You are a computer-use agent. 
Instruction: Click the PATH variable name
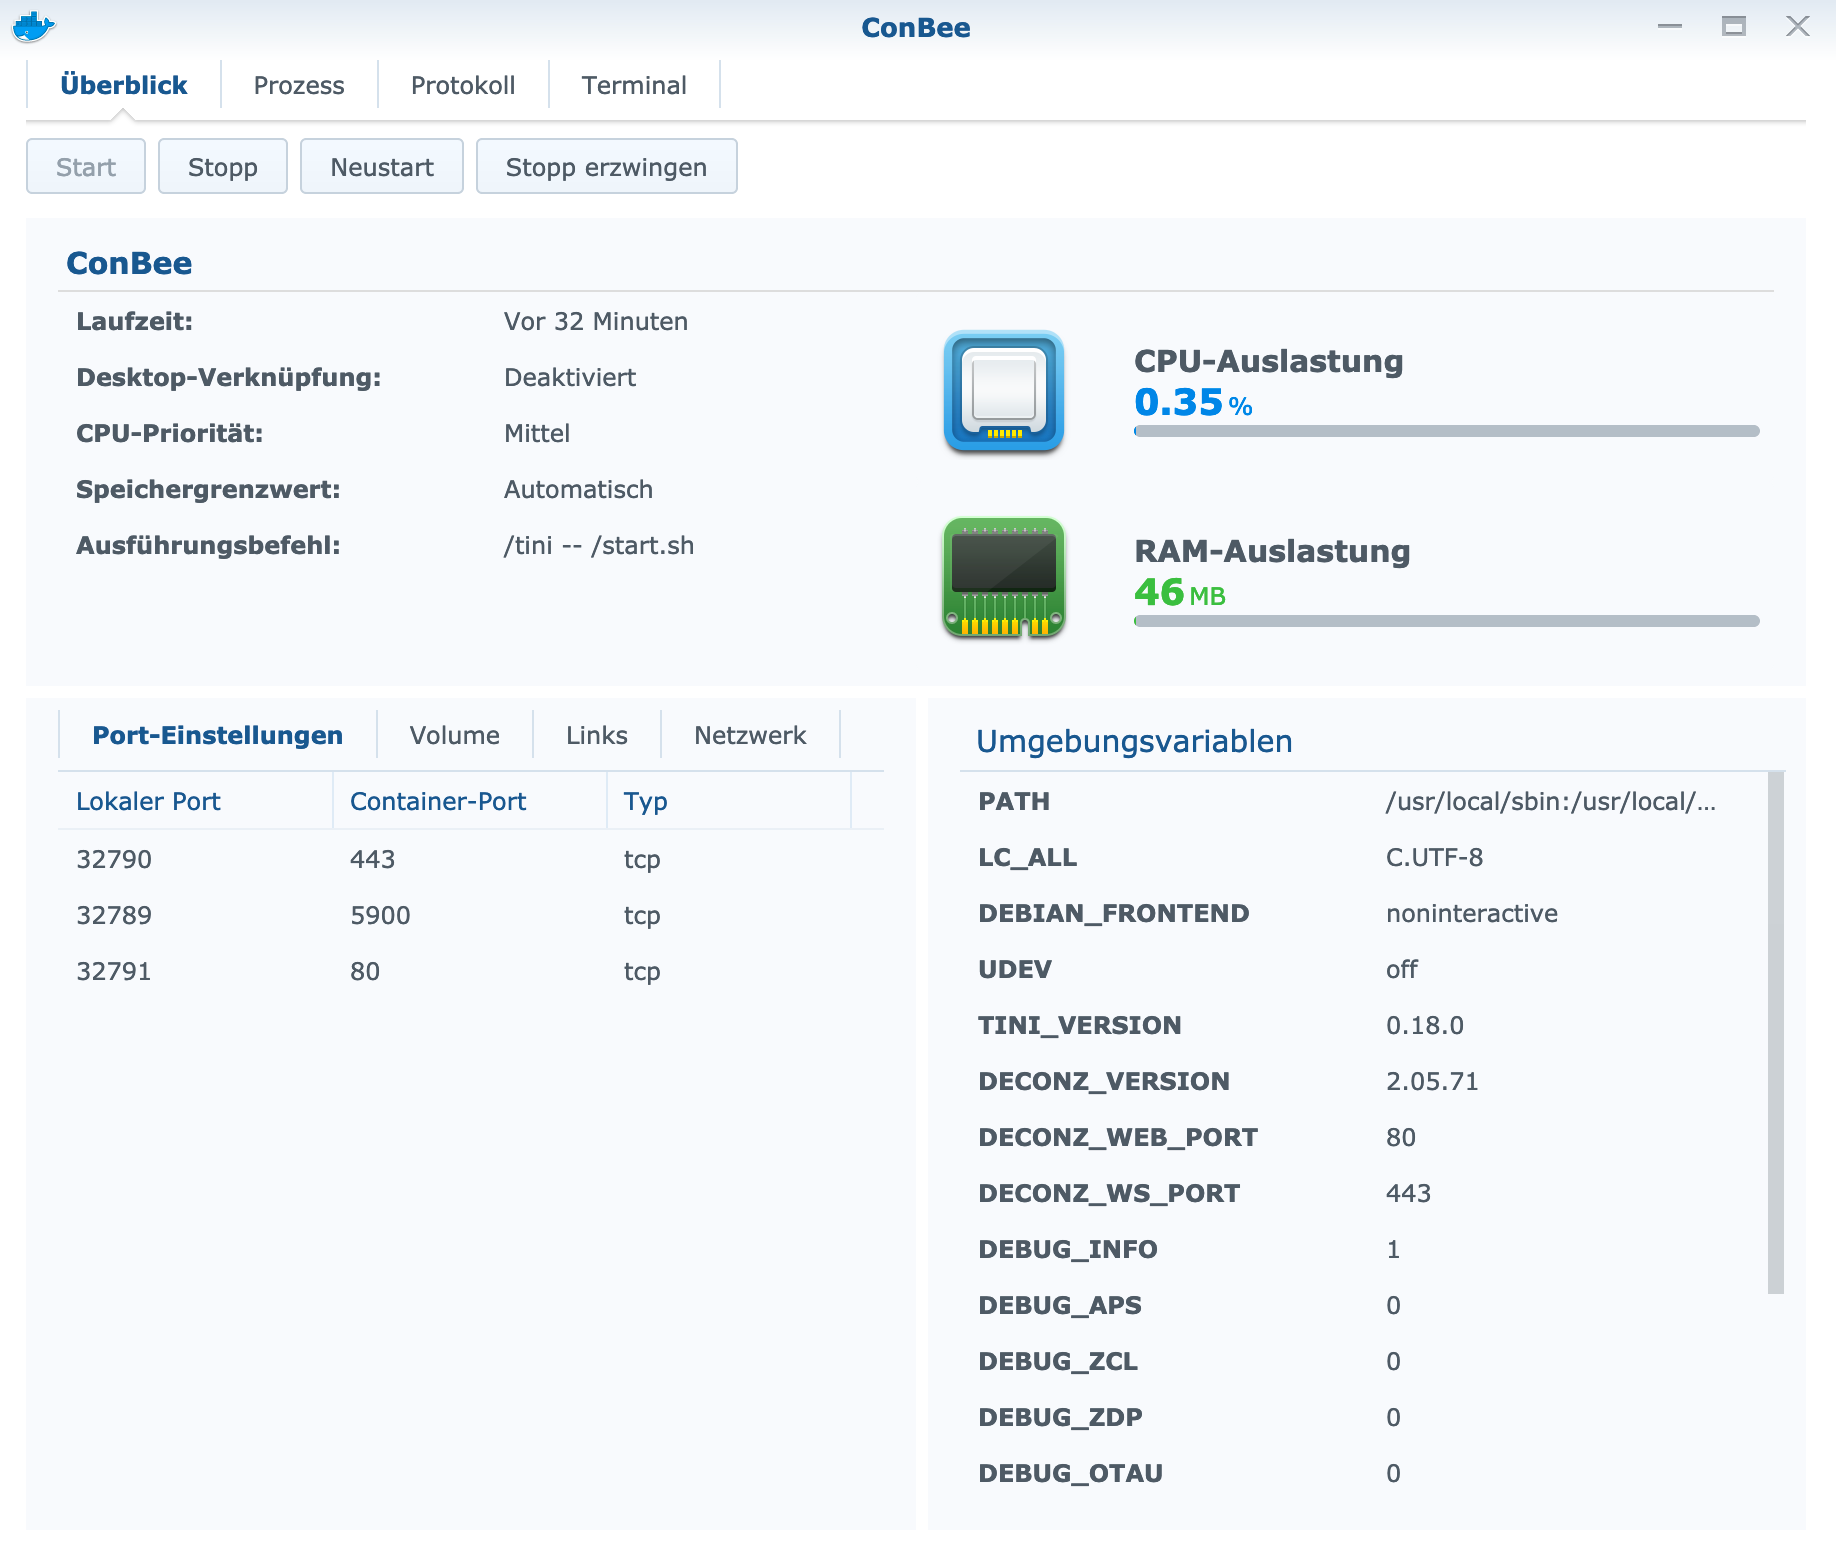pos(1014,801)
